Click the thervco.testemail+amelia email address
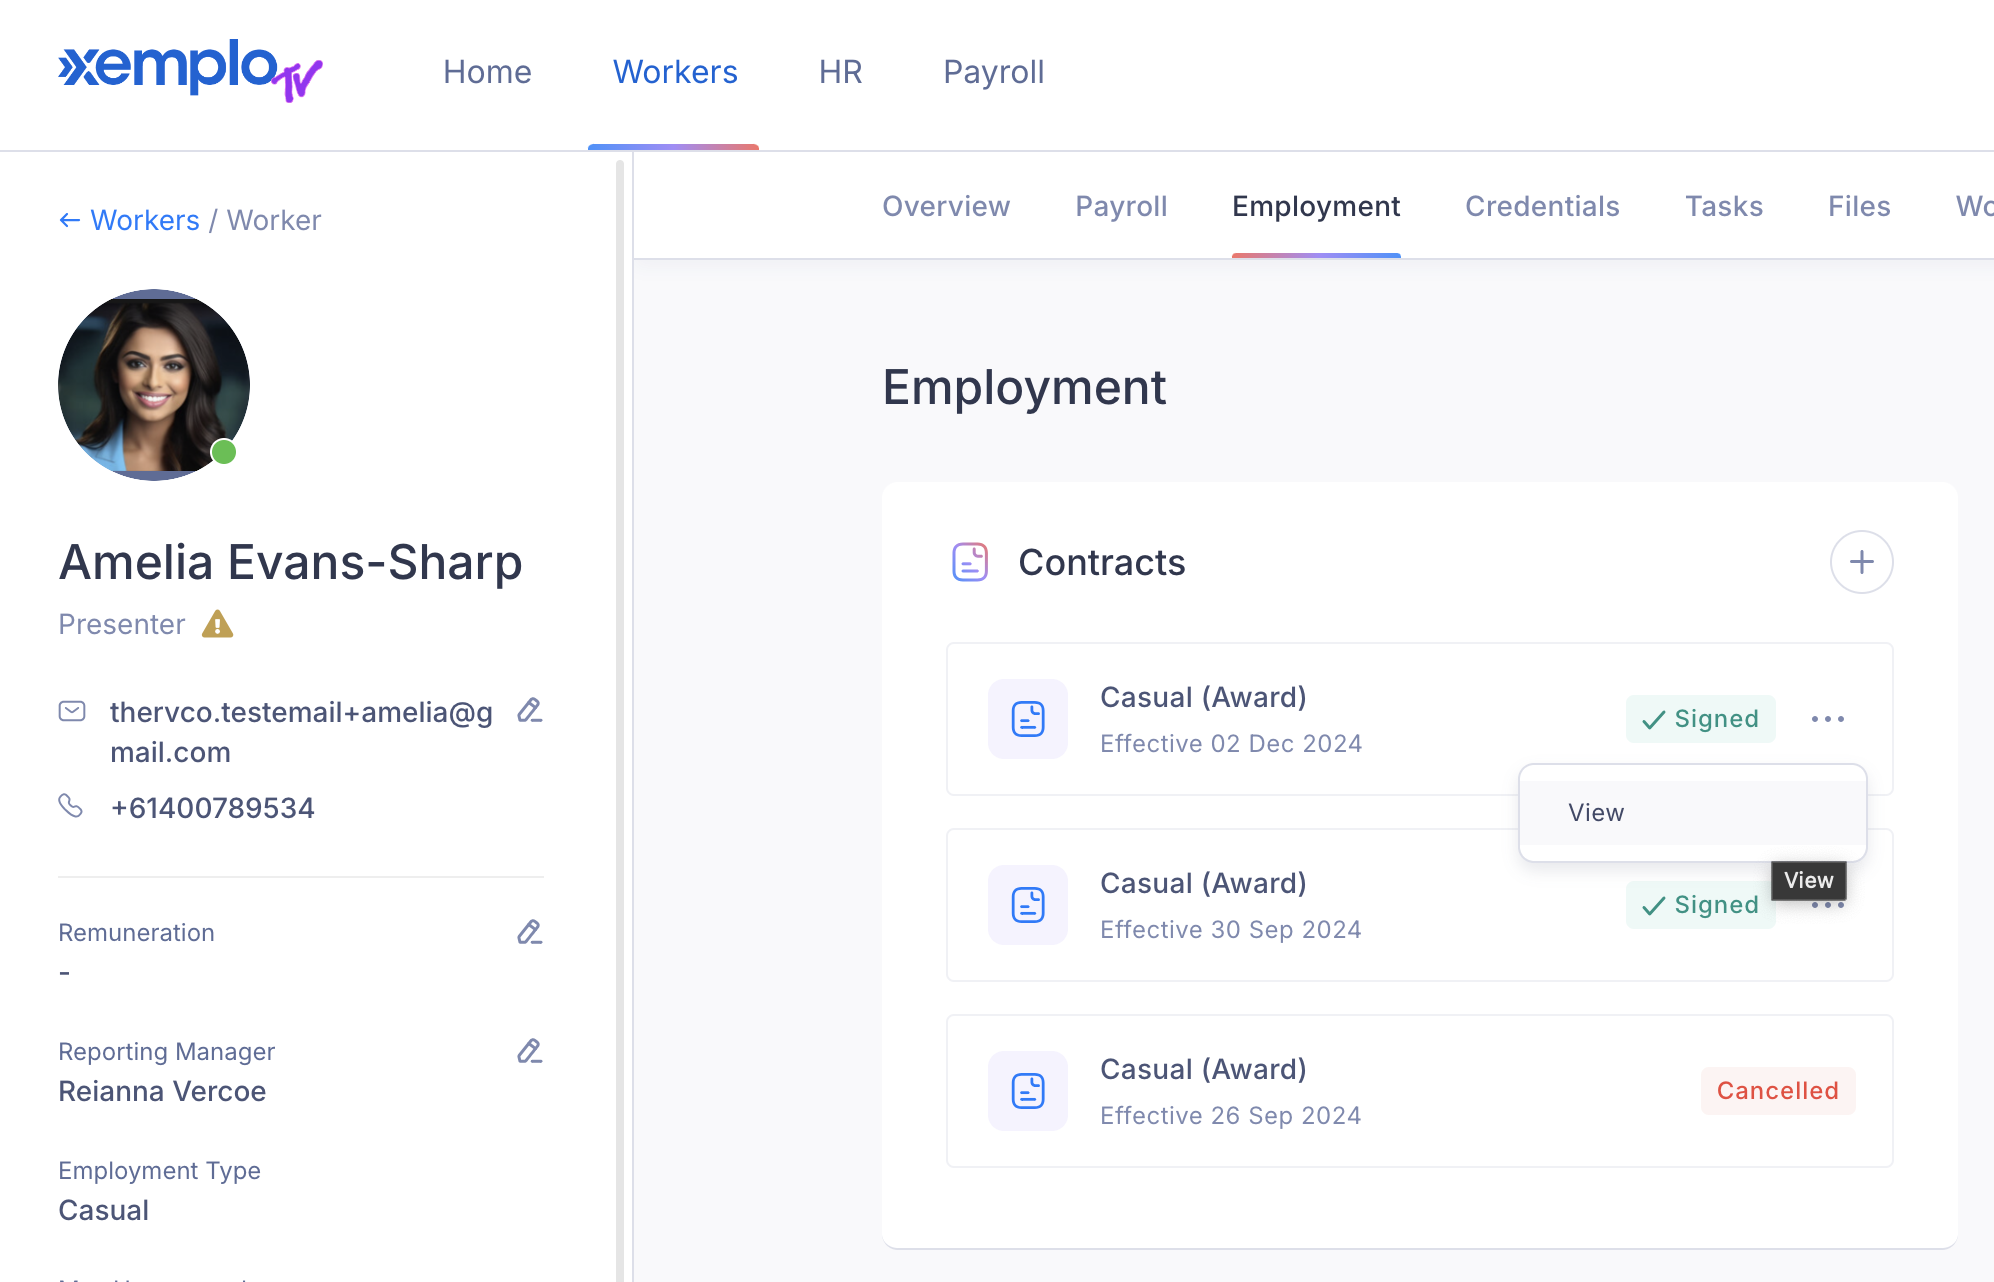 pos(301,732)
